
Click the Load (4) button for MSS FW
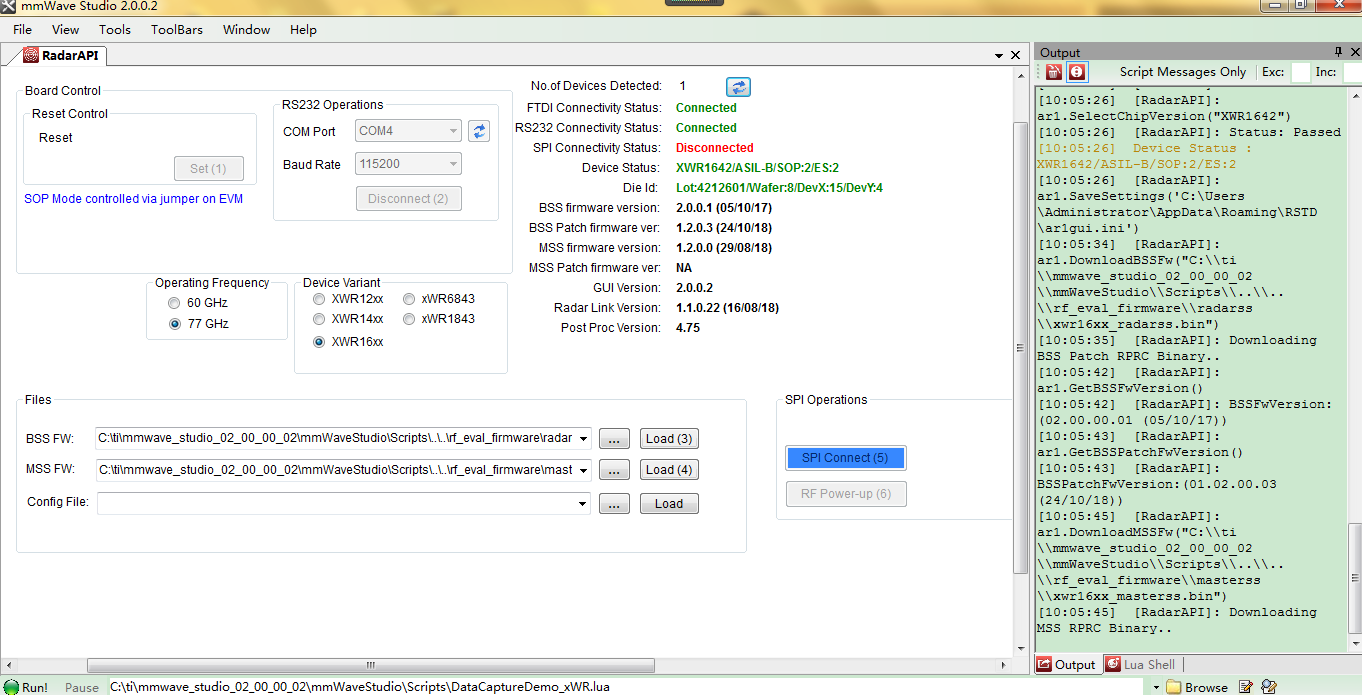[669, 469]
